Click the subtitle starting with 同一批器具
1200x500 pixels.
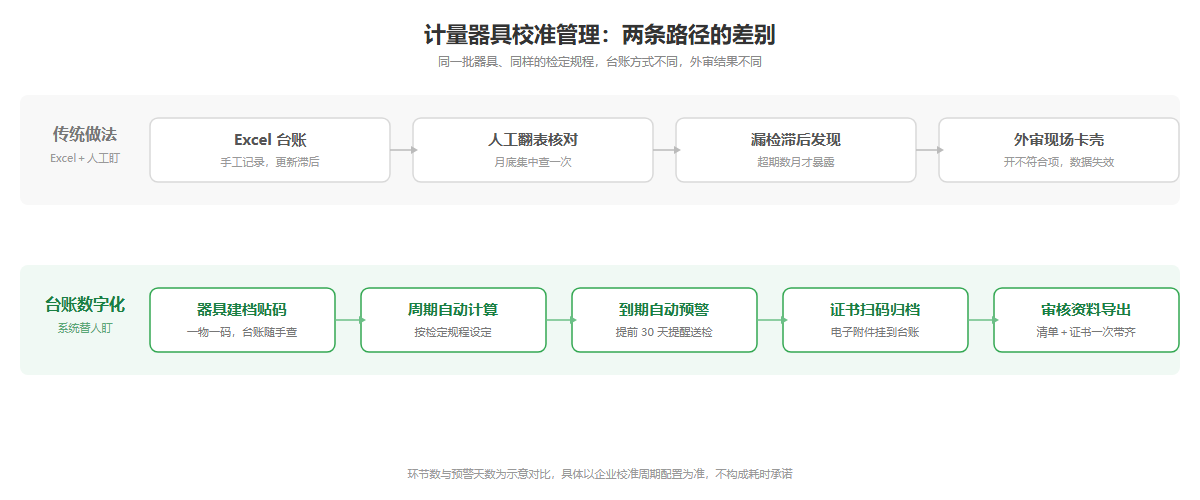pos(600,62)
